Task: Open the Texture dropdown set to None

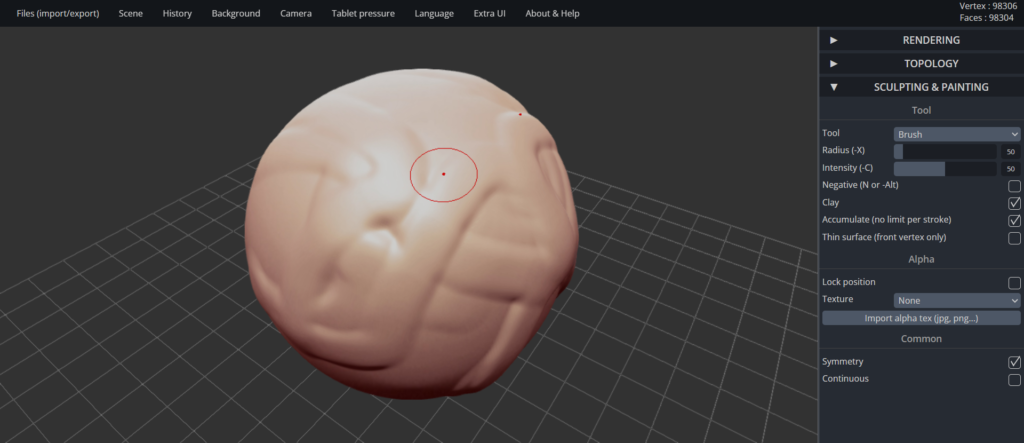Action: pos(956,300)
